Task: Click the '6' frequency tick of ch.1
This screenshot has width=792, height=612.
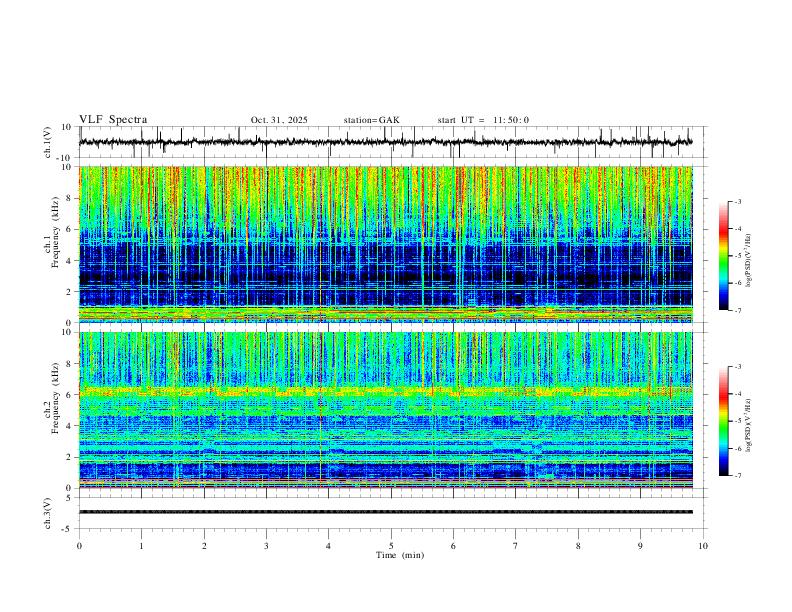Action: [69, 229]
